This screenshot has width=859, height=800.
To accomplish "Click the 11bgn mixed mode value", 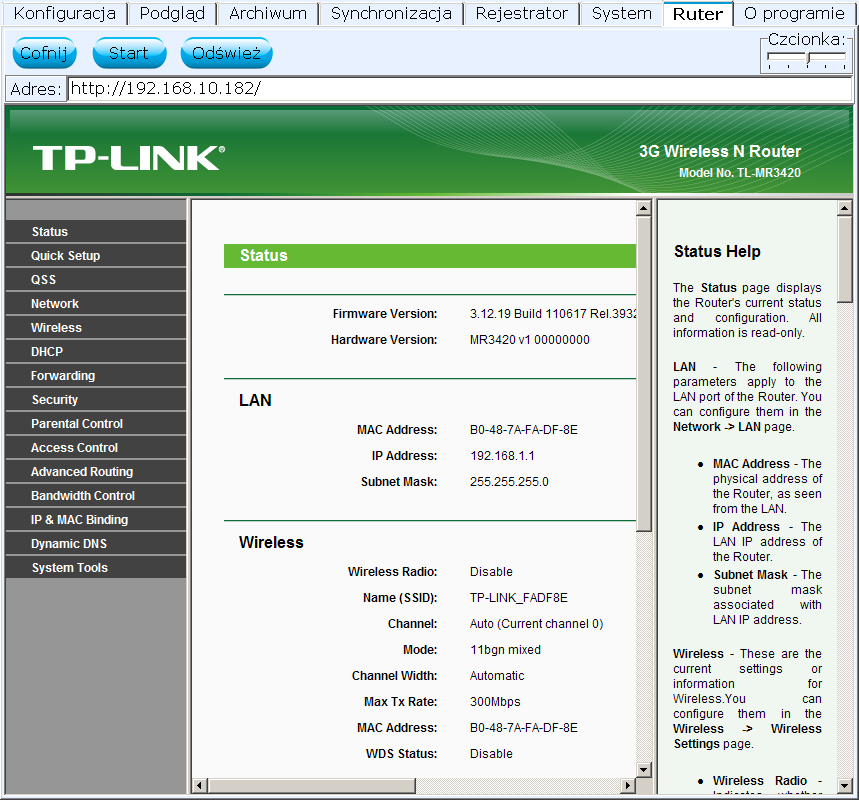I will click(x=505, y=650).
